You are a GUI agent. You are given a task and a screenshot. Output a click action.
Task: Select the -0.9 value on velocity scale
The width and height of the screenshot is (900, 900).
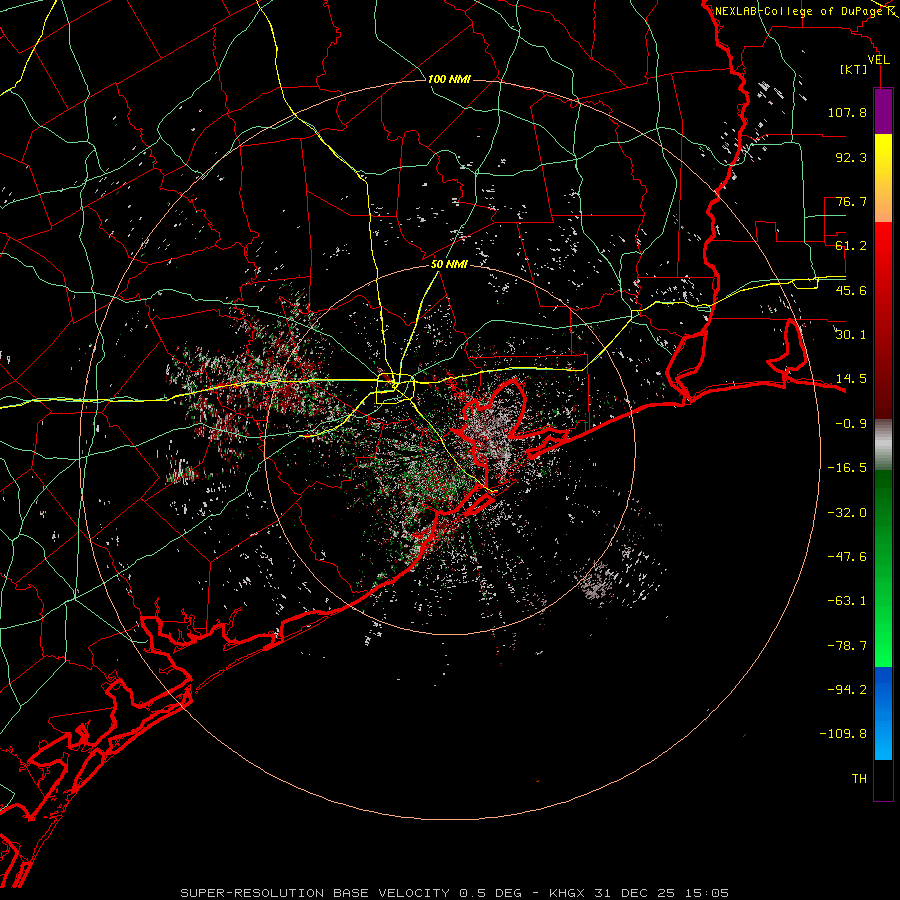point(851,424)
